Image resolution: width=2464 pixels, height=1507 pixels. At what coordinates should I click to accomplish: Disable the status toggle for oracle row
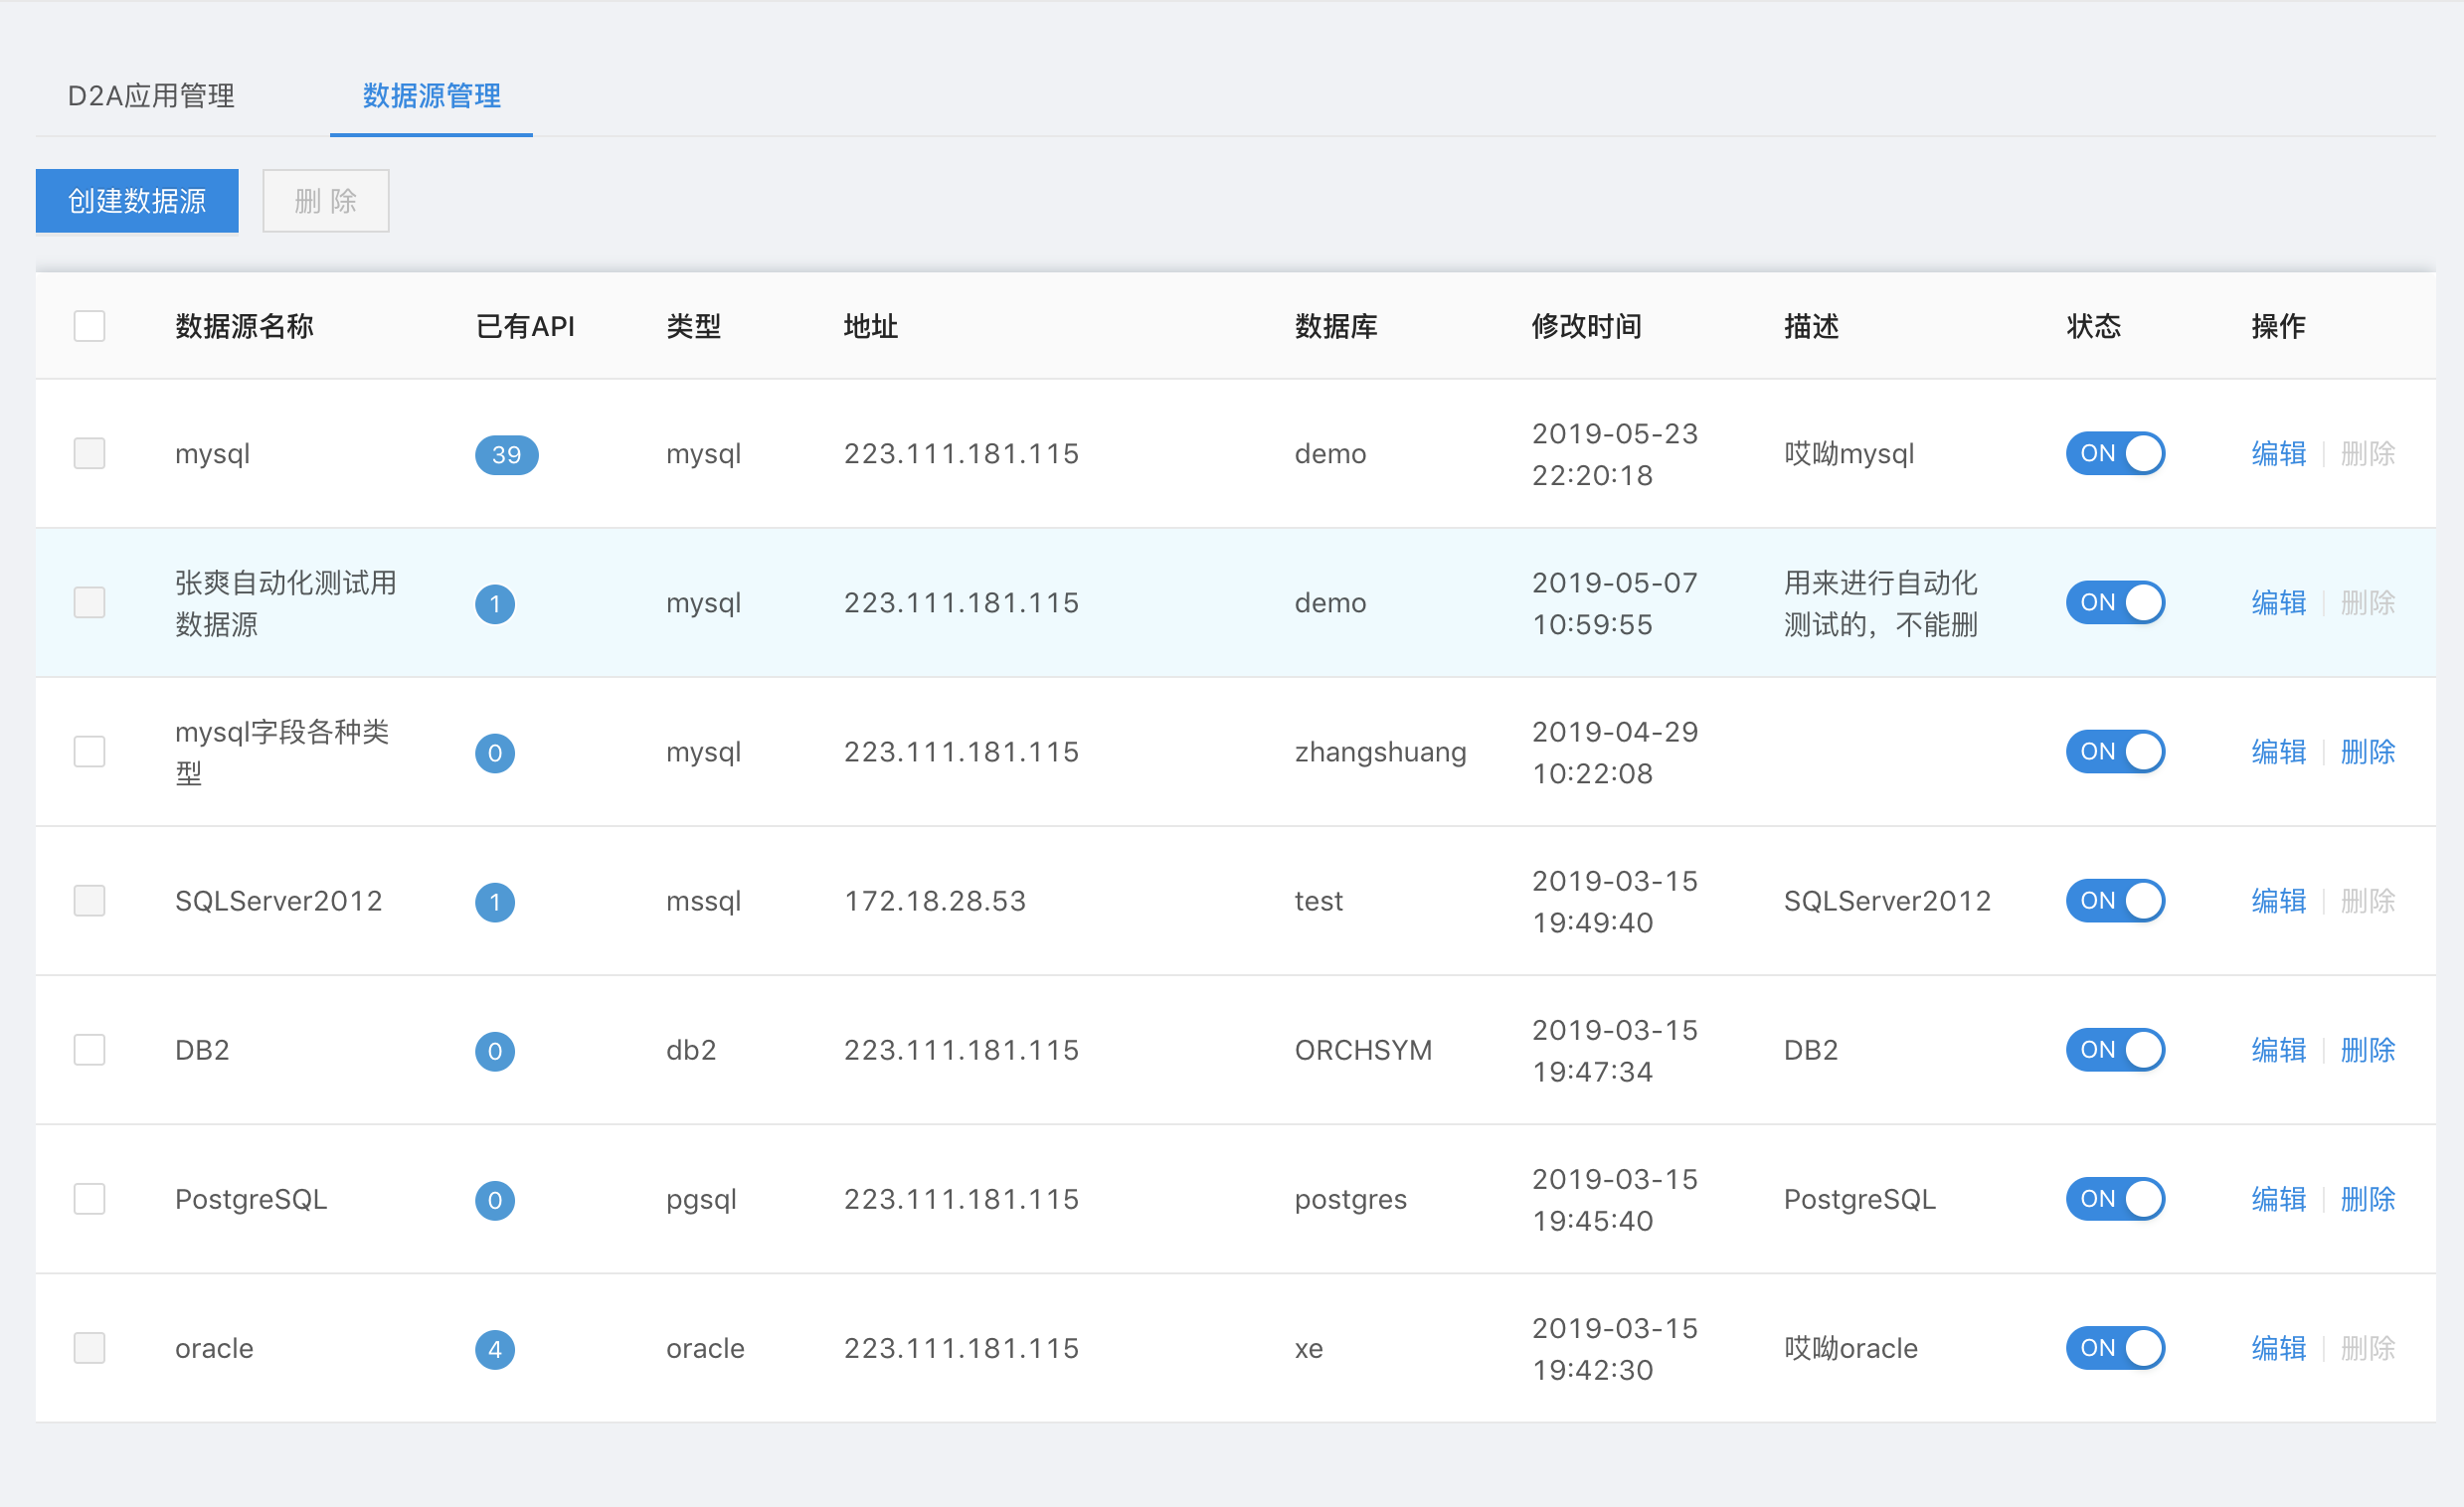click(x=2114, y=1348)
